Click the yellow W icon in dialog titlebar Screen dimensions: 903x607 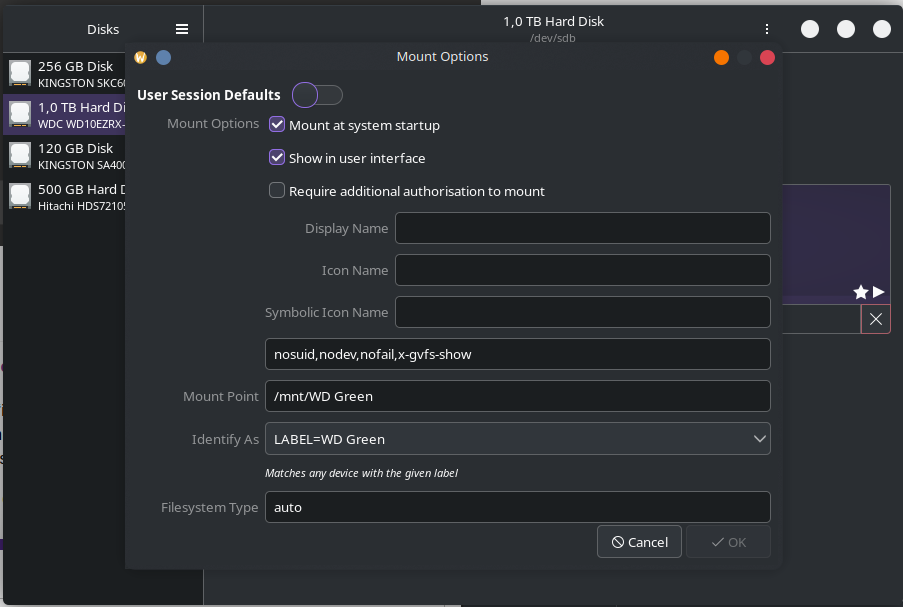(141, 57)
